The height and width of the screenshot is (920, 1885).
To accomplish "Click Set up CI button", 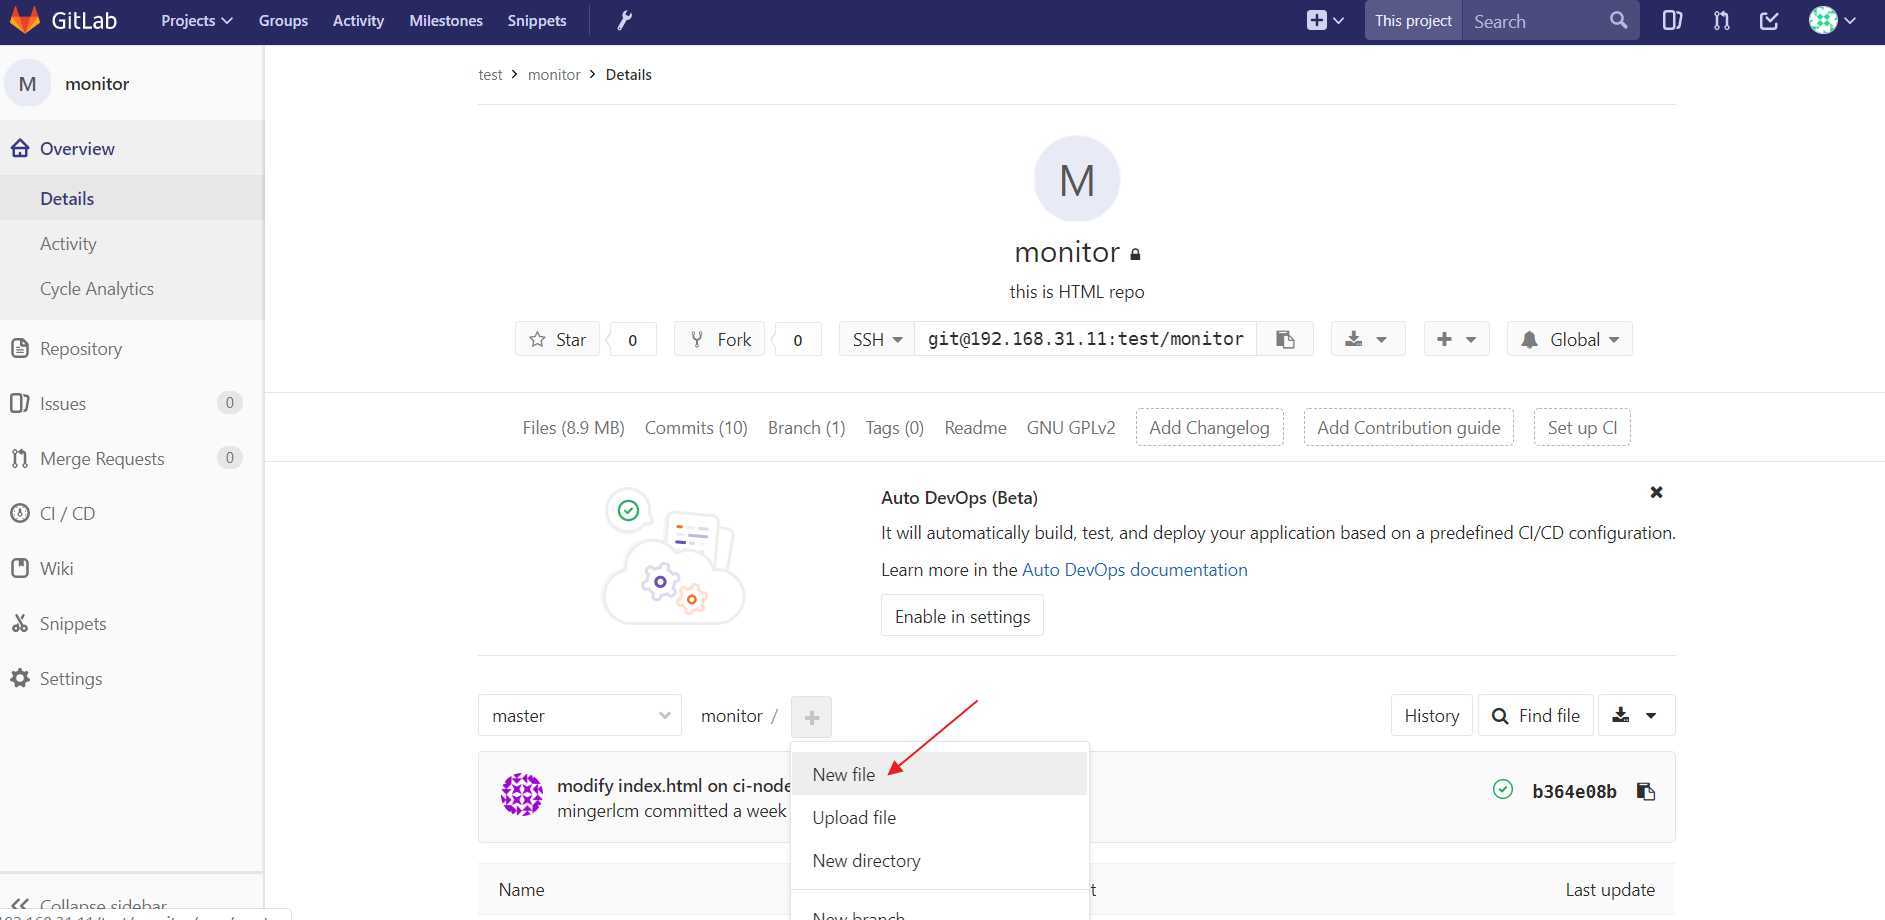I will (x=1582, y=428).
